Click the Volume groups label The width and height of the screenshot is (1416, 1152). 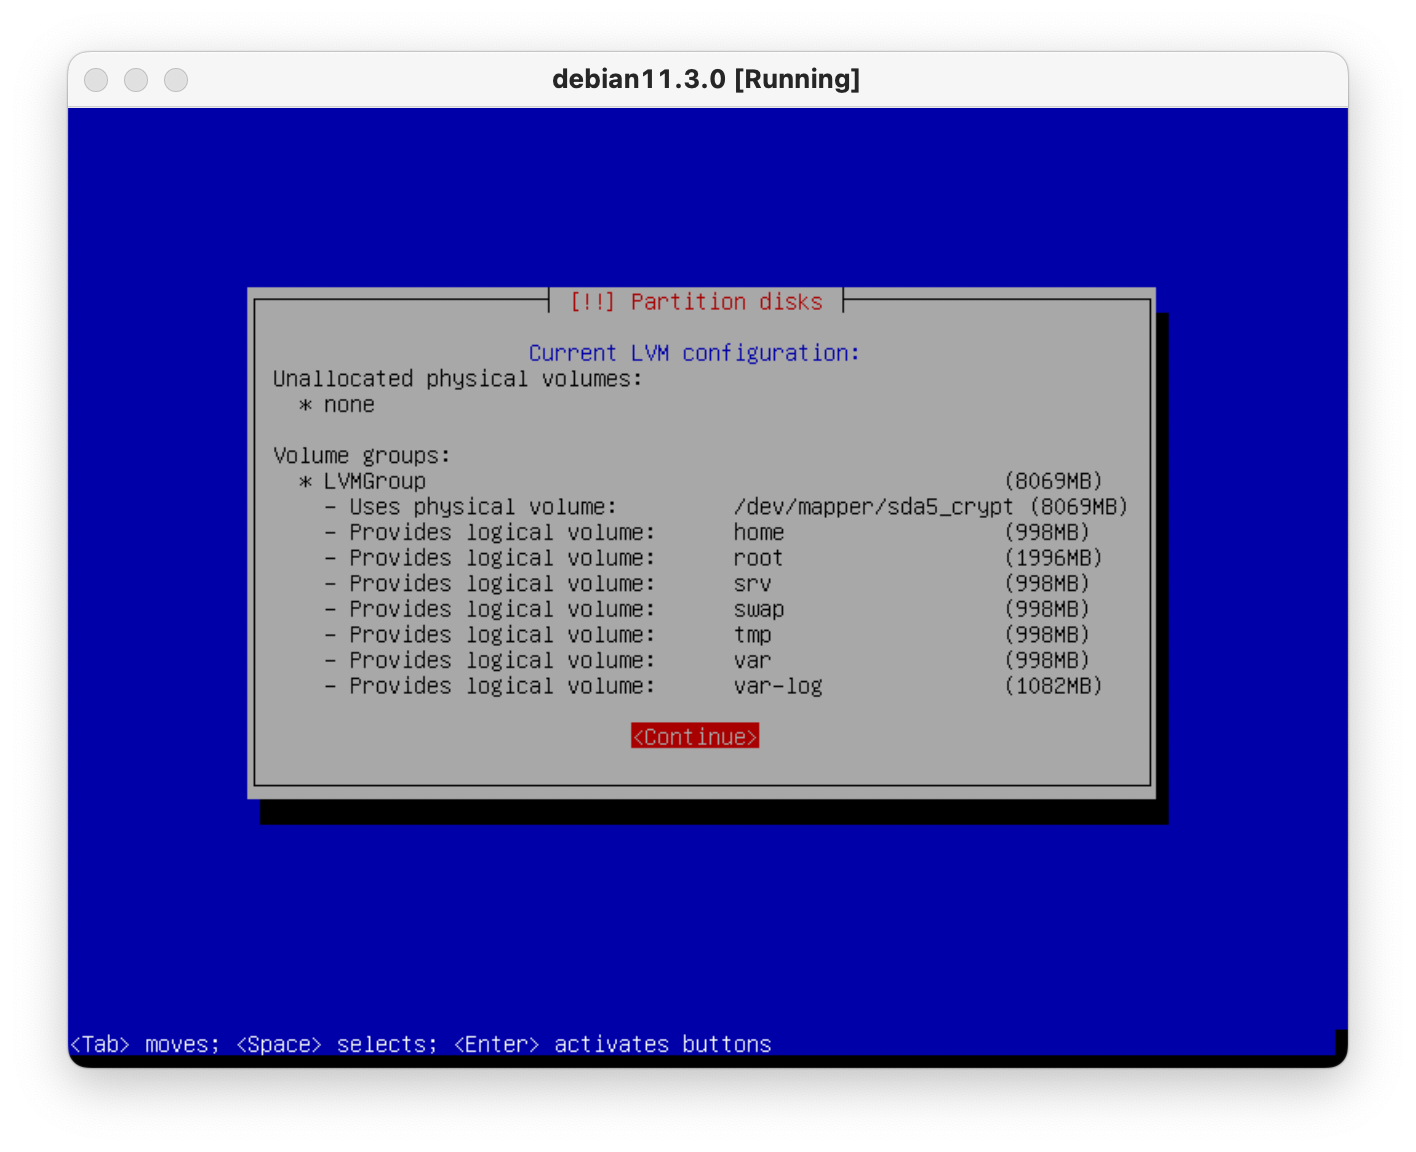[362, 456]
